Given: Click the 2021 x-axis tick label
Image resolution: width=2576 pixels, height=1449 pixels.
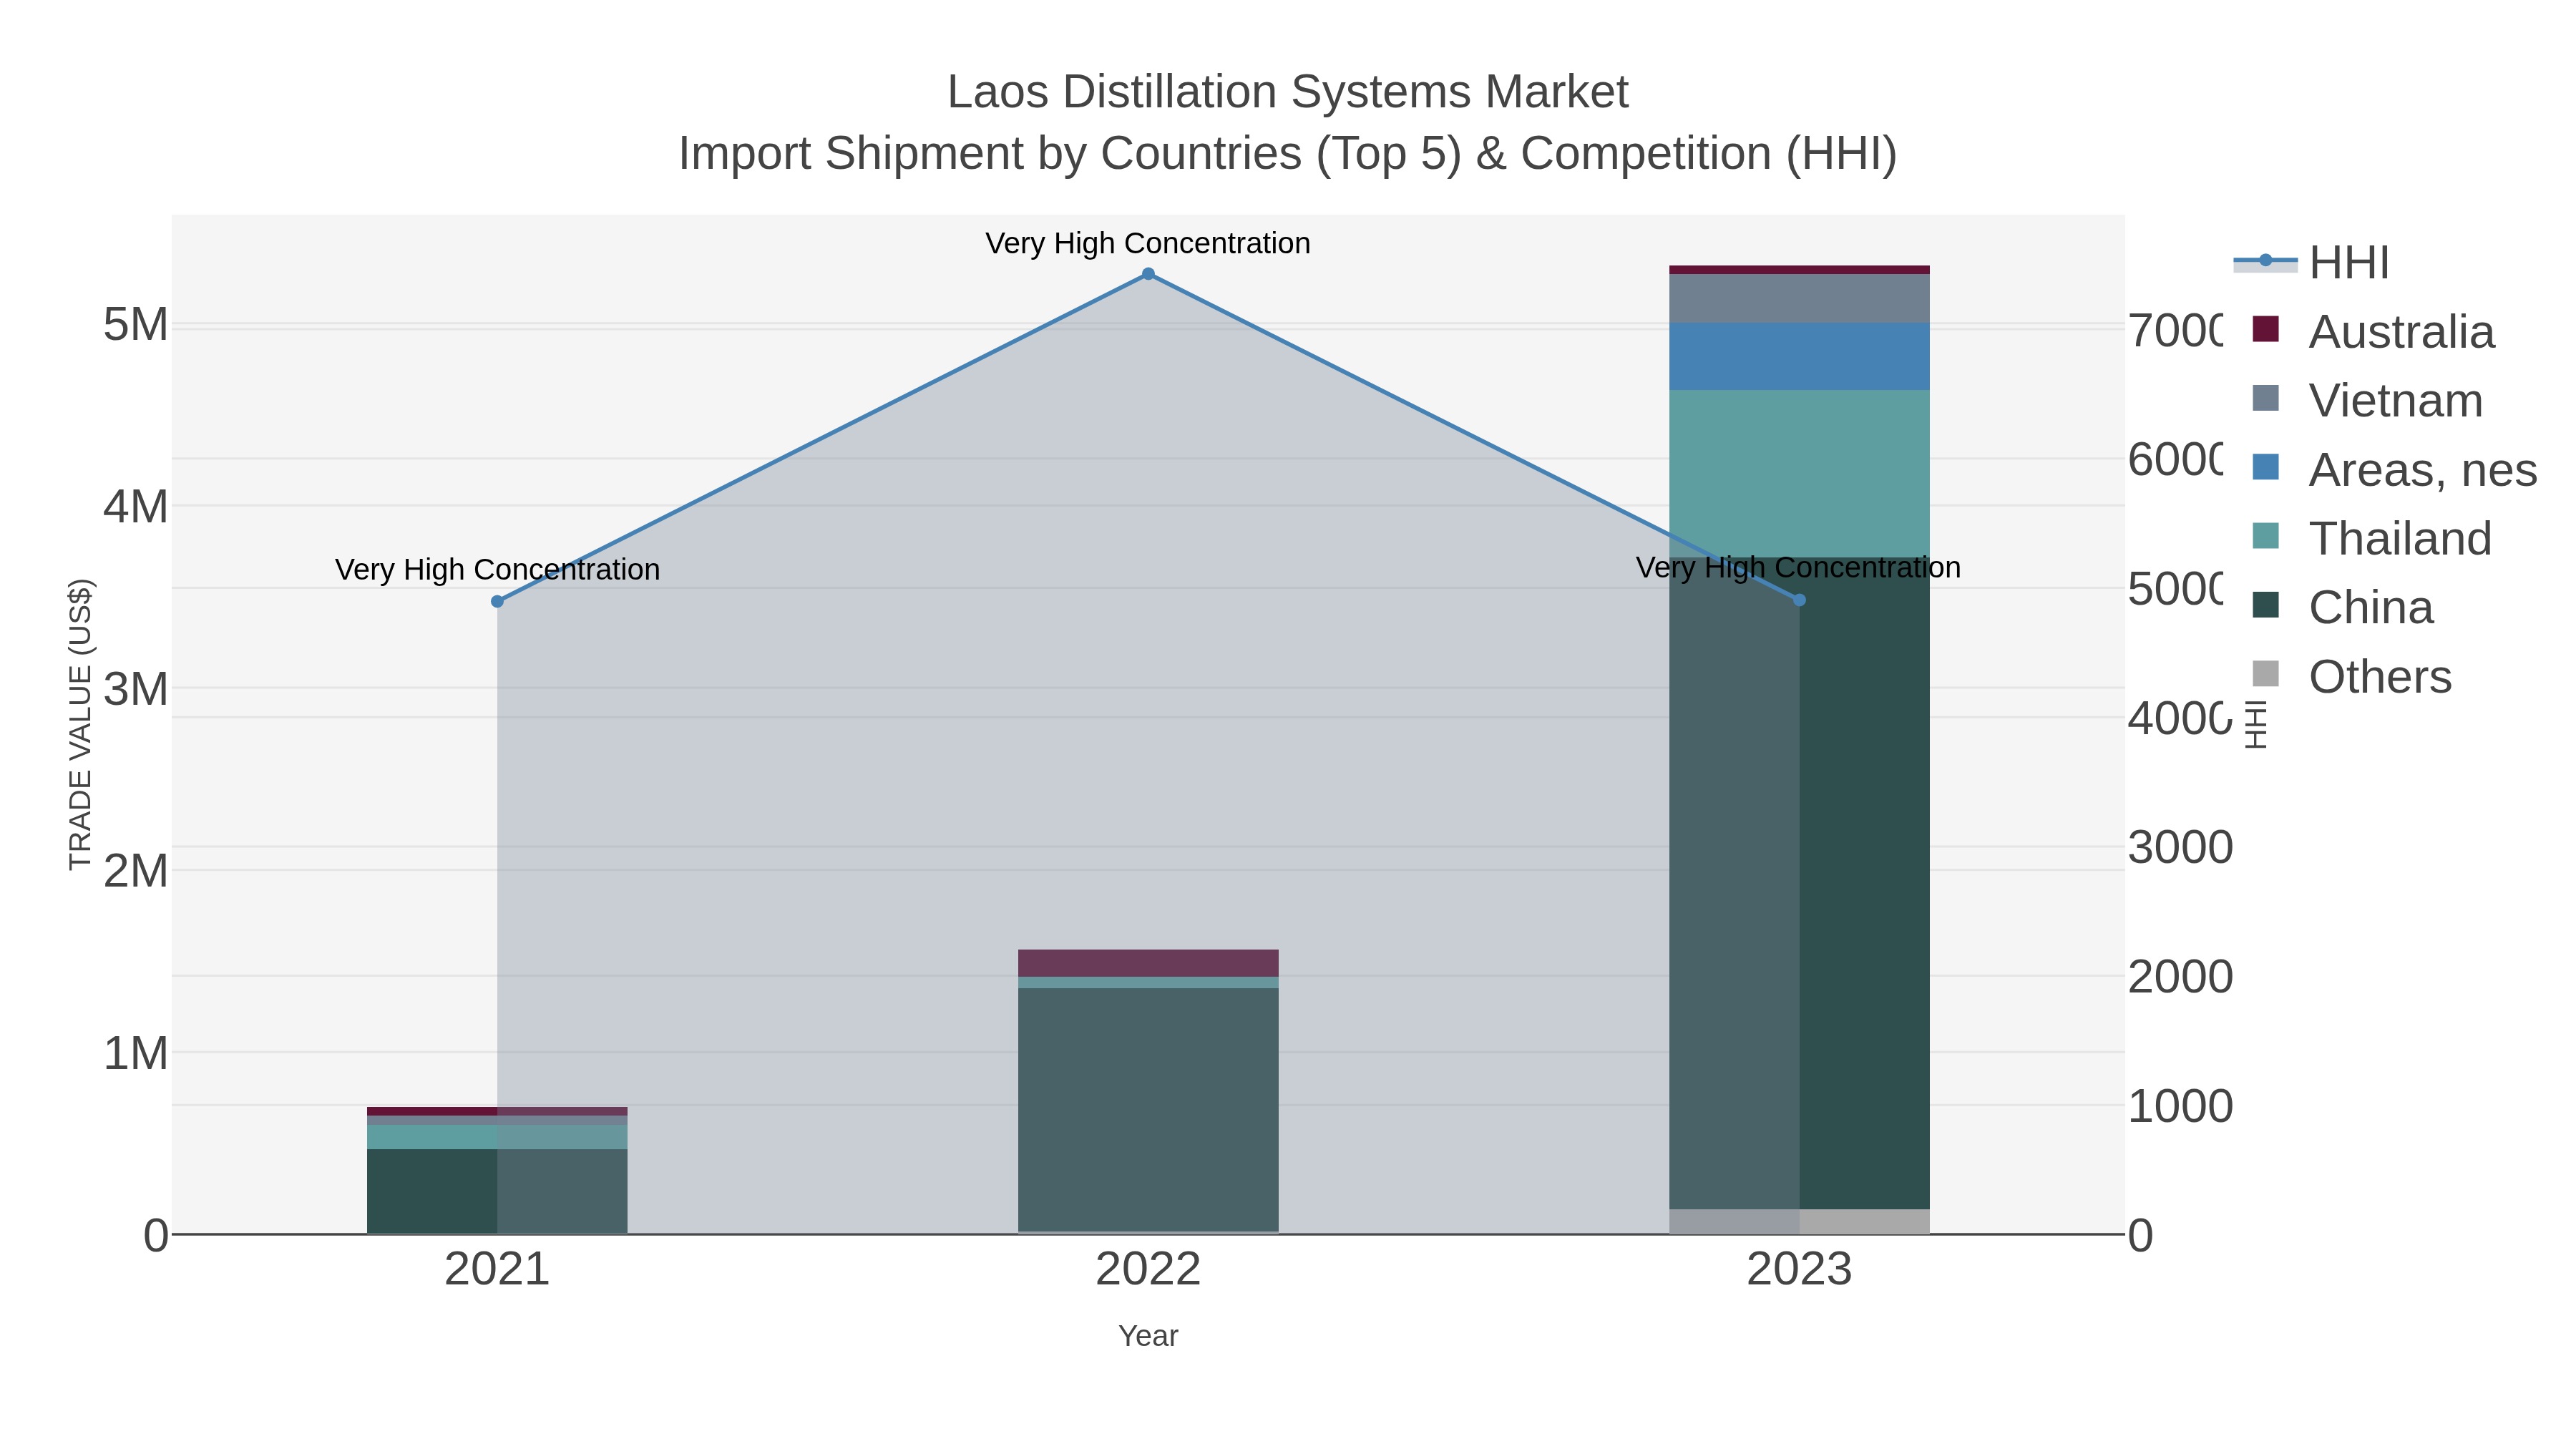Looking at the screenshot, I should click(497, 1270).
